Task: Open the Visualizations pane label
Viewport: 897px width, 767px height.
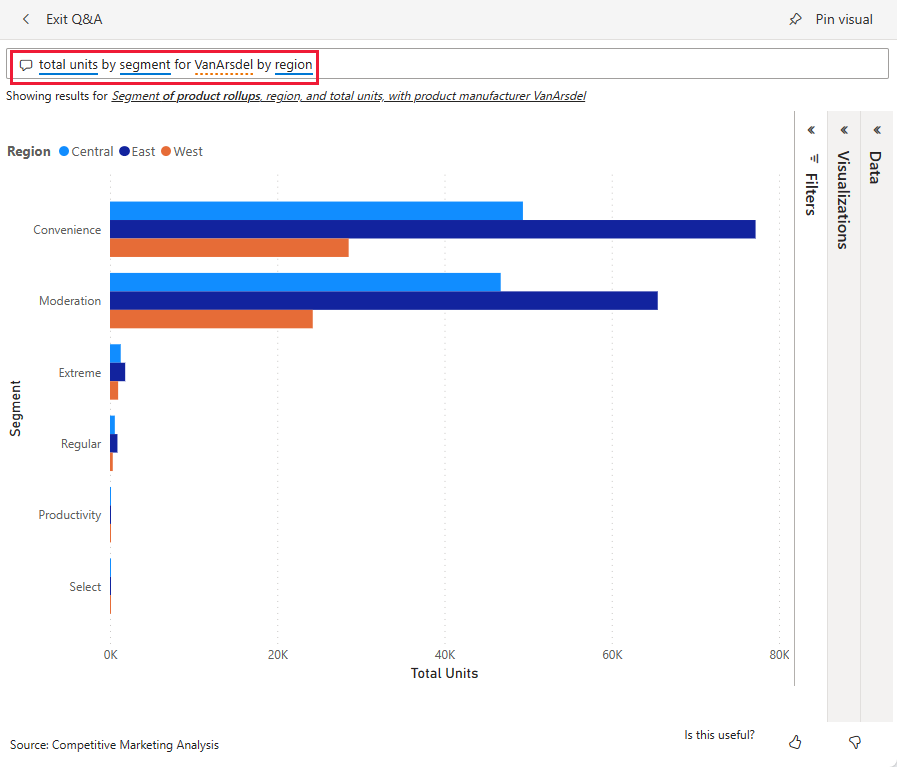Action: (x=843, y=200)
